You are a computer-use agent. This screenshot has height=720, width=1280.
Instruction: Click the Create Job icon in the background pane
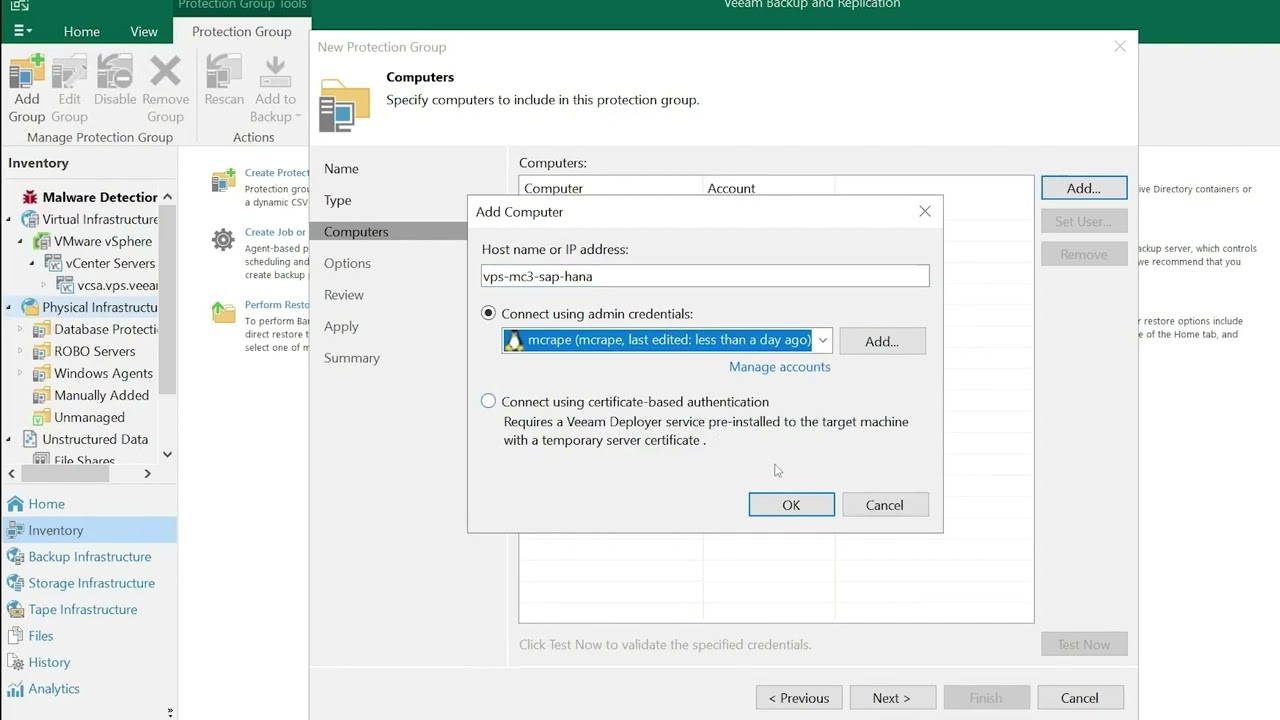(x=223, y=240)
